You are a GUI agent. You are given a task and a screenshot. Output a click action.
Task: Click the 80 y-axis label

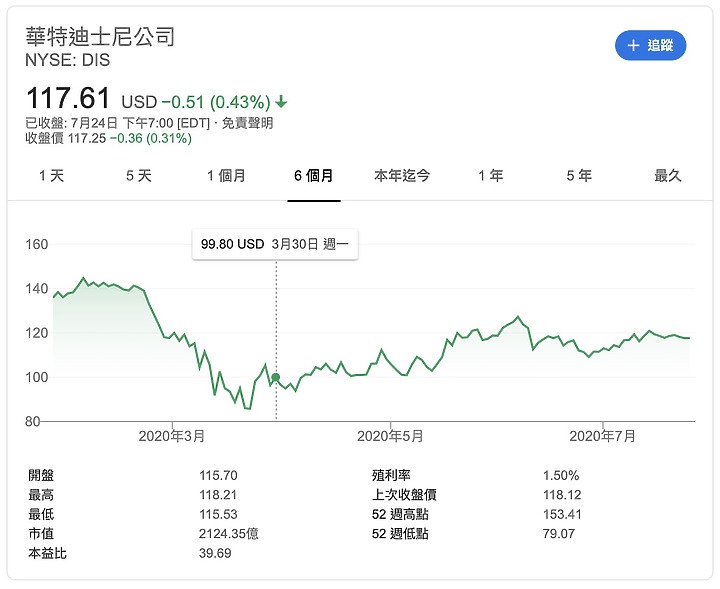coord(33,421)
